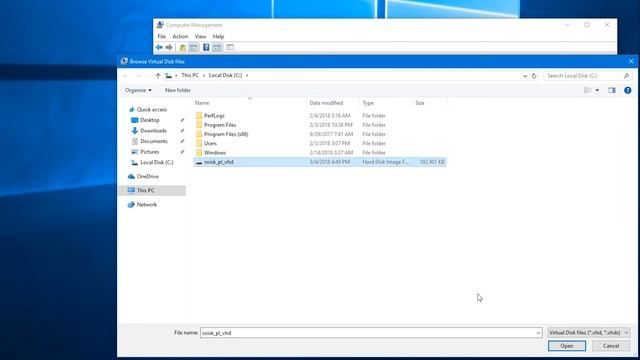Open View menu in Computer Management
The width and height of the screenshot is (640, 360).
coord(200,36)
